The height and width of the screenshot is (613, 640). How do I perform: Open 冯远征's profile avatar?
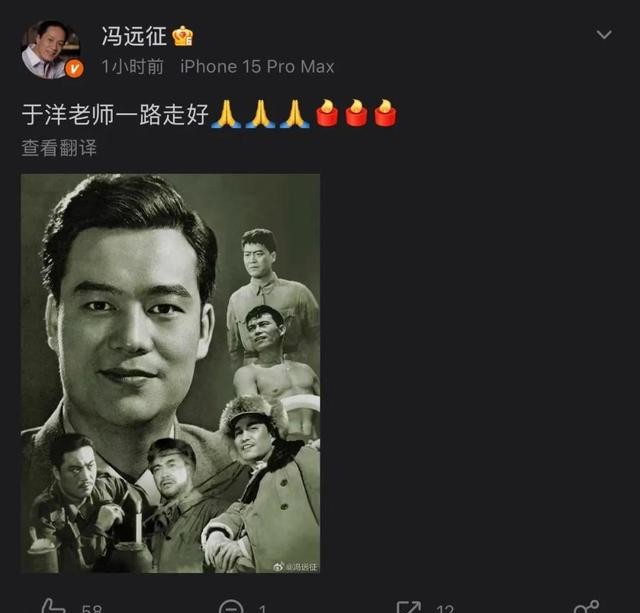51,49
